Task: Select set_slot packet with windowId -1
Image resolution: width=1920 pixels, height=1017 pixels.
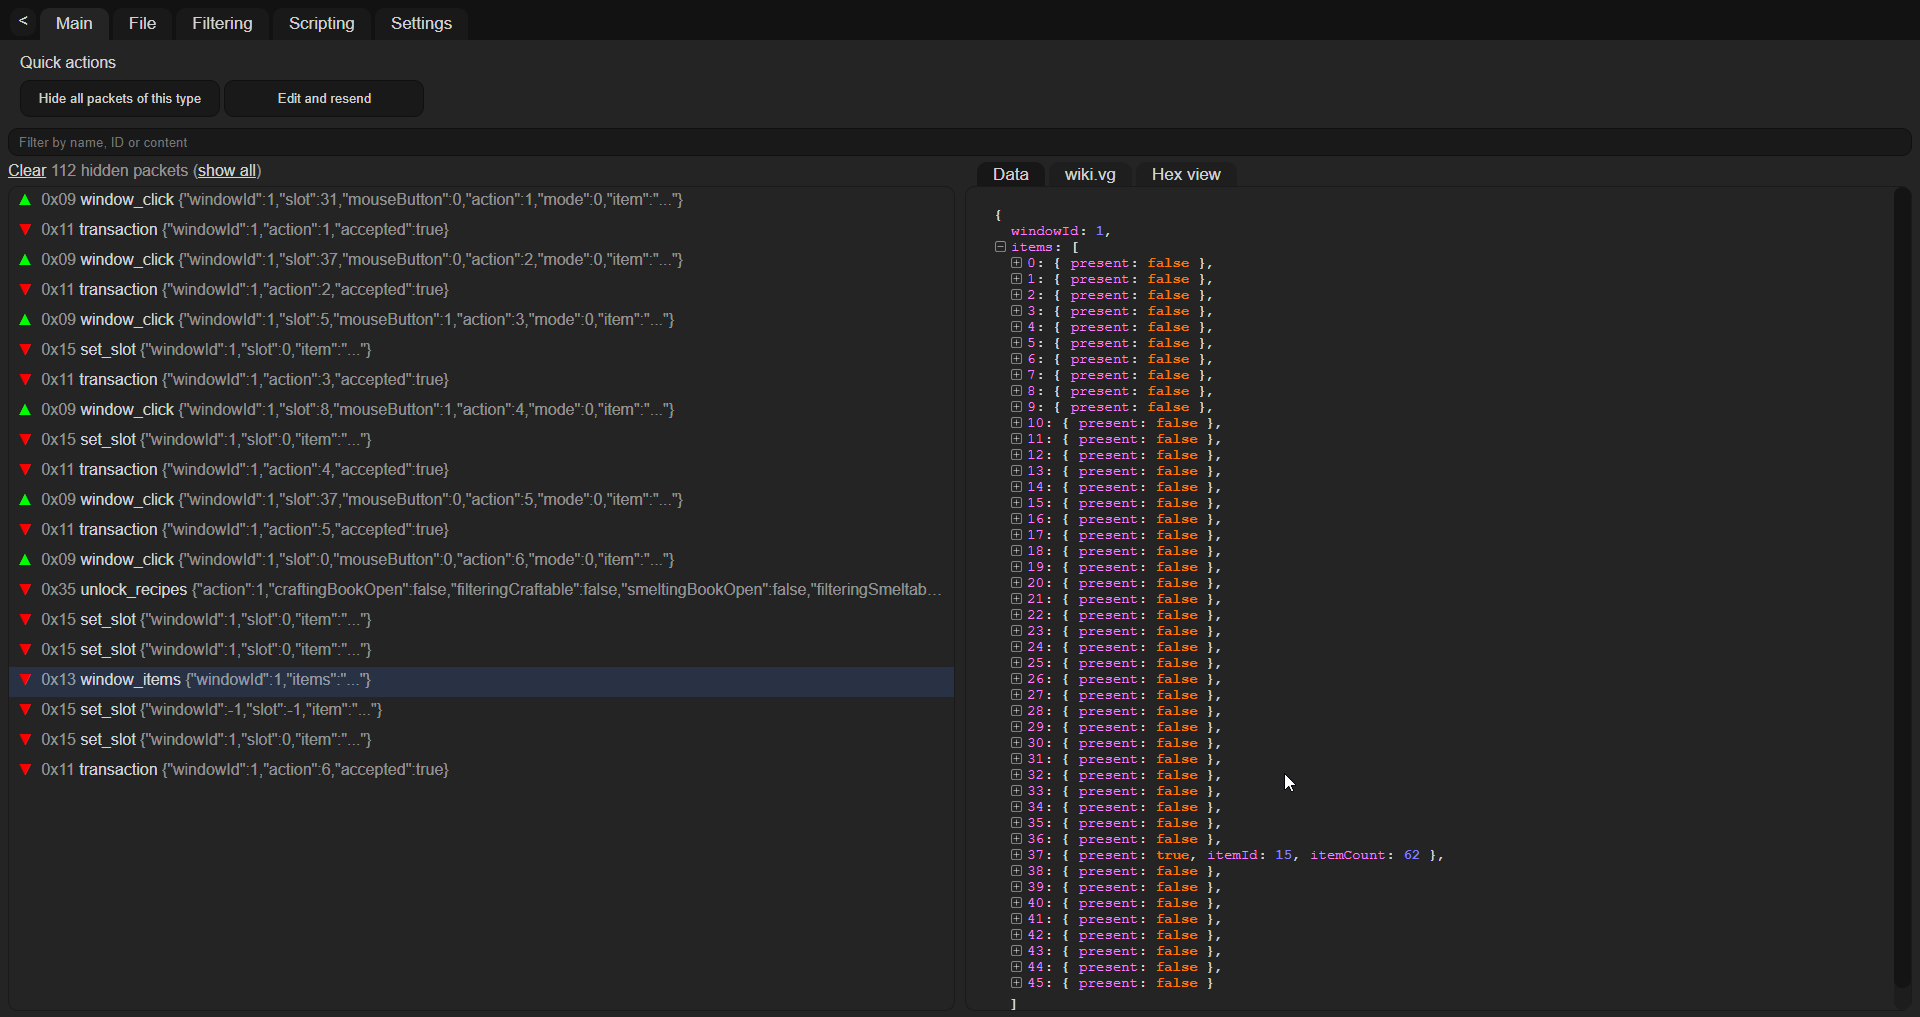Action: pos(481,710)
